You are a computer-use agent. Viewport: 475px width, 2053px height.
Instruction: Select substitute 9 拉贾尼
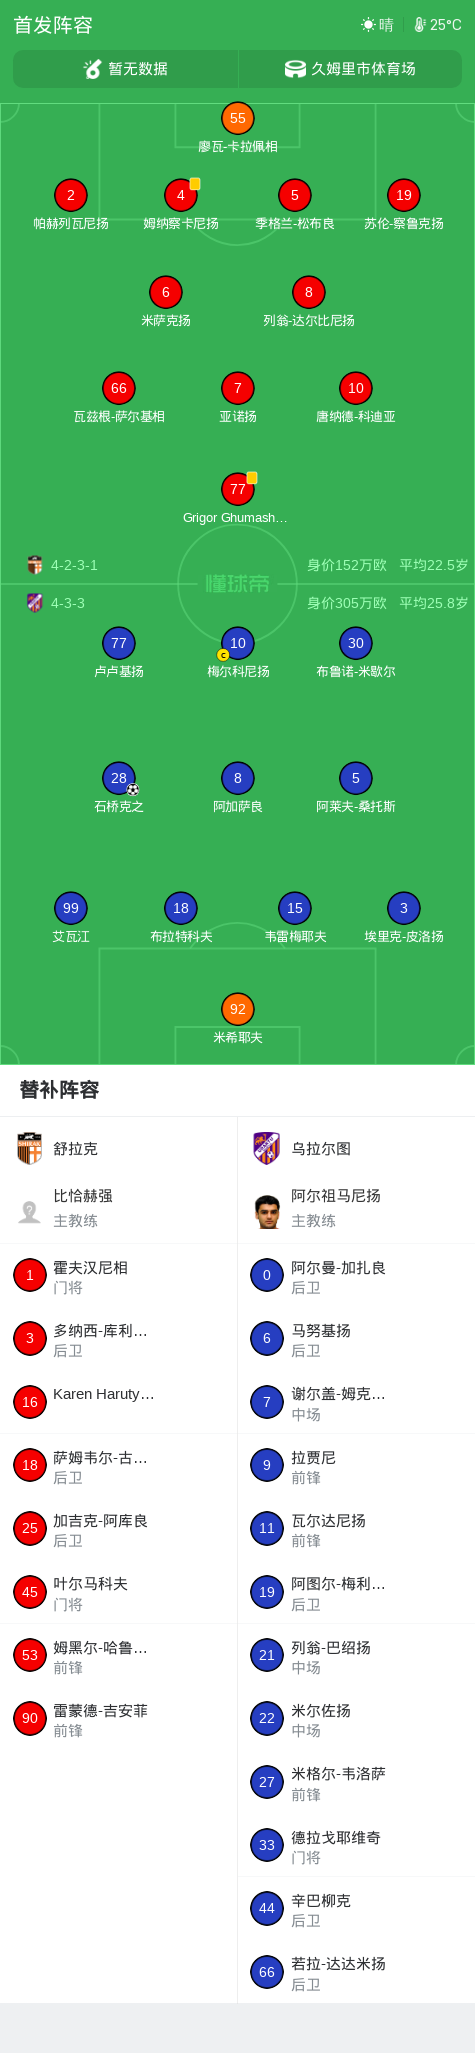coord(356,1465)
